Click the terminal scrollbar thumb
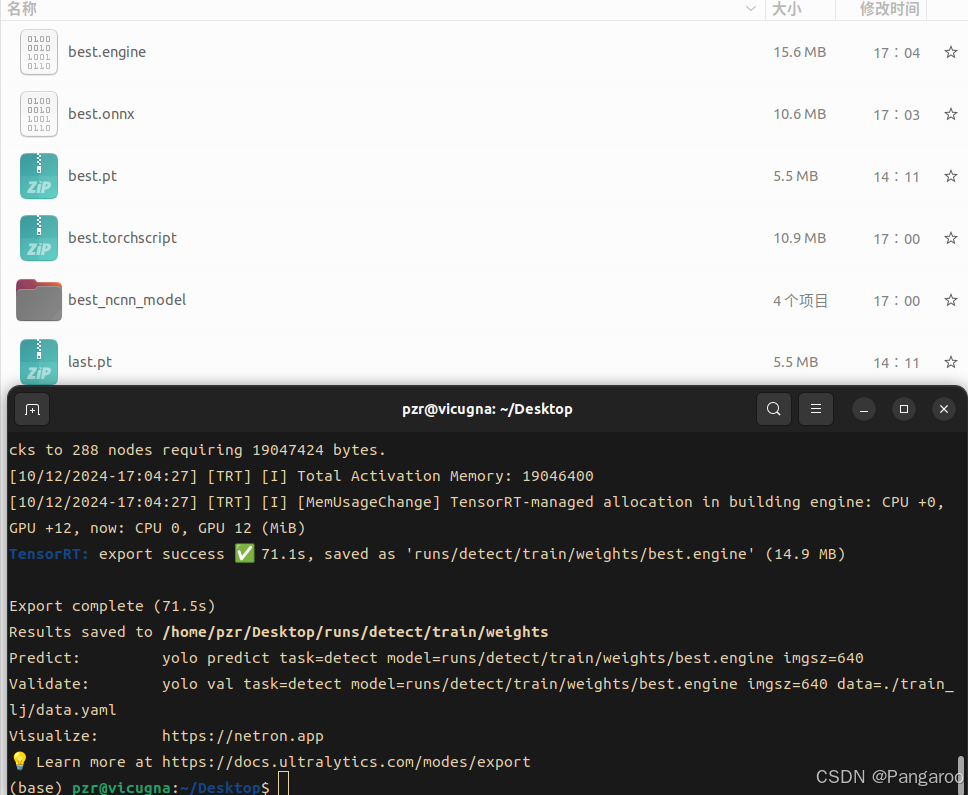Screen dimensions: 968x795 [961, 773]
